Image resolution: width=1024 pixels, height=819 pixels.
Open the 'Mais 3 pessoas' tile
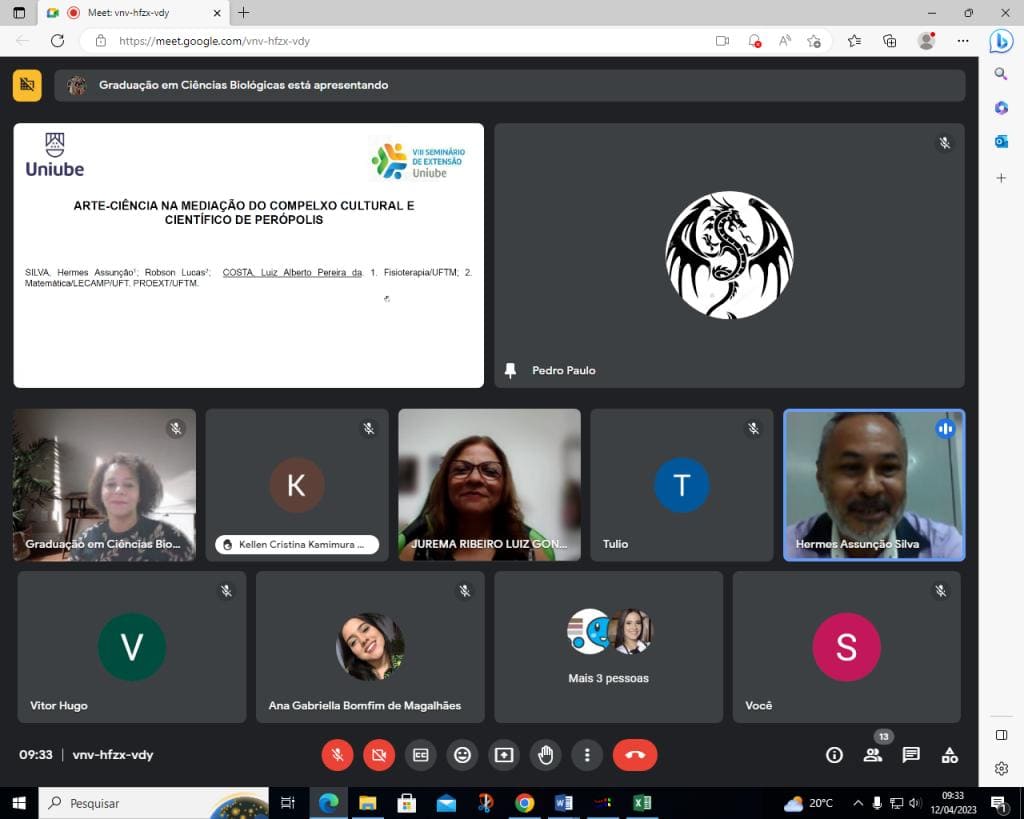609,647
